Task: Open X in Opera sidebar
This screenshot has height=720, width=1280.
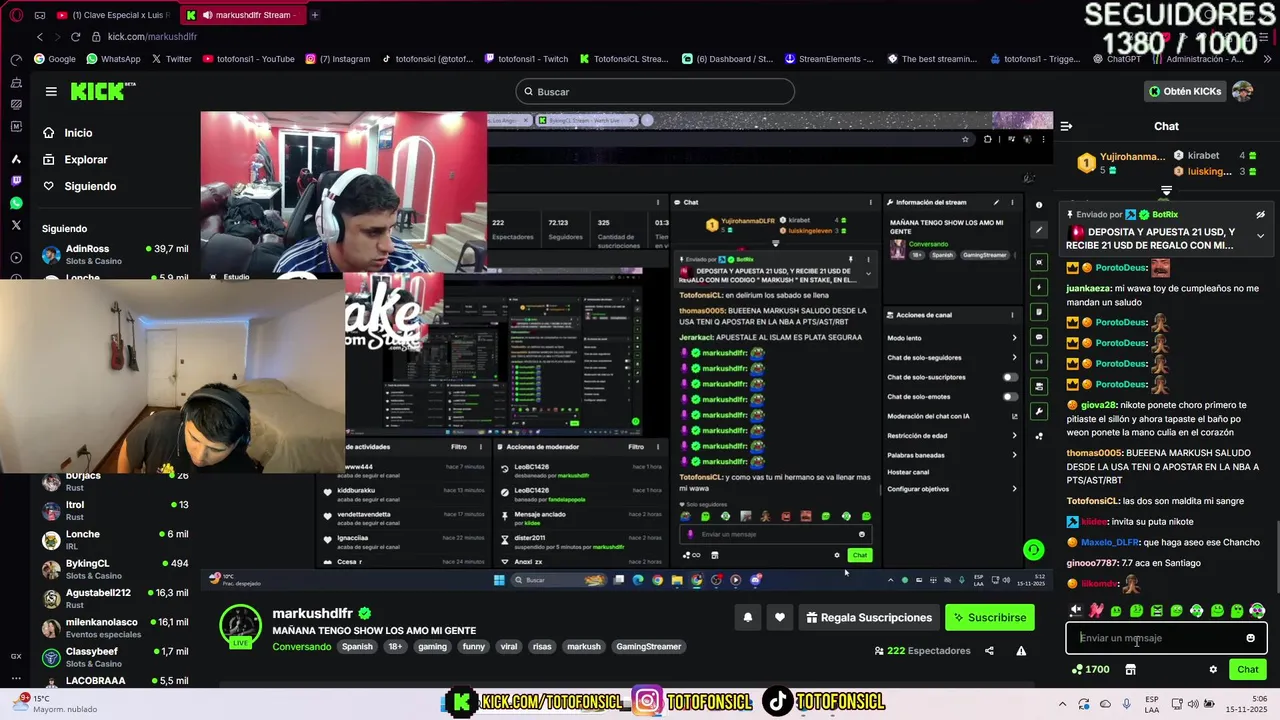Action: click(16, 225)
